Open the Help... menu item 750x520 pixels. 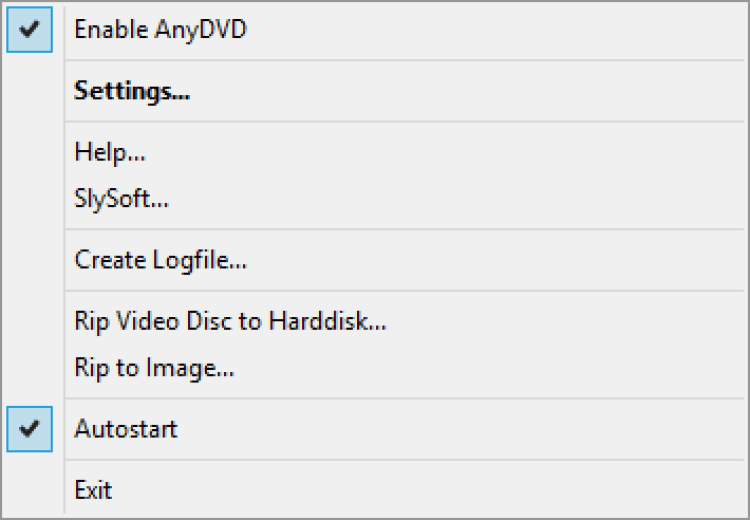point(110,153)
